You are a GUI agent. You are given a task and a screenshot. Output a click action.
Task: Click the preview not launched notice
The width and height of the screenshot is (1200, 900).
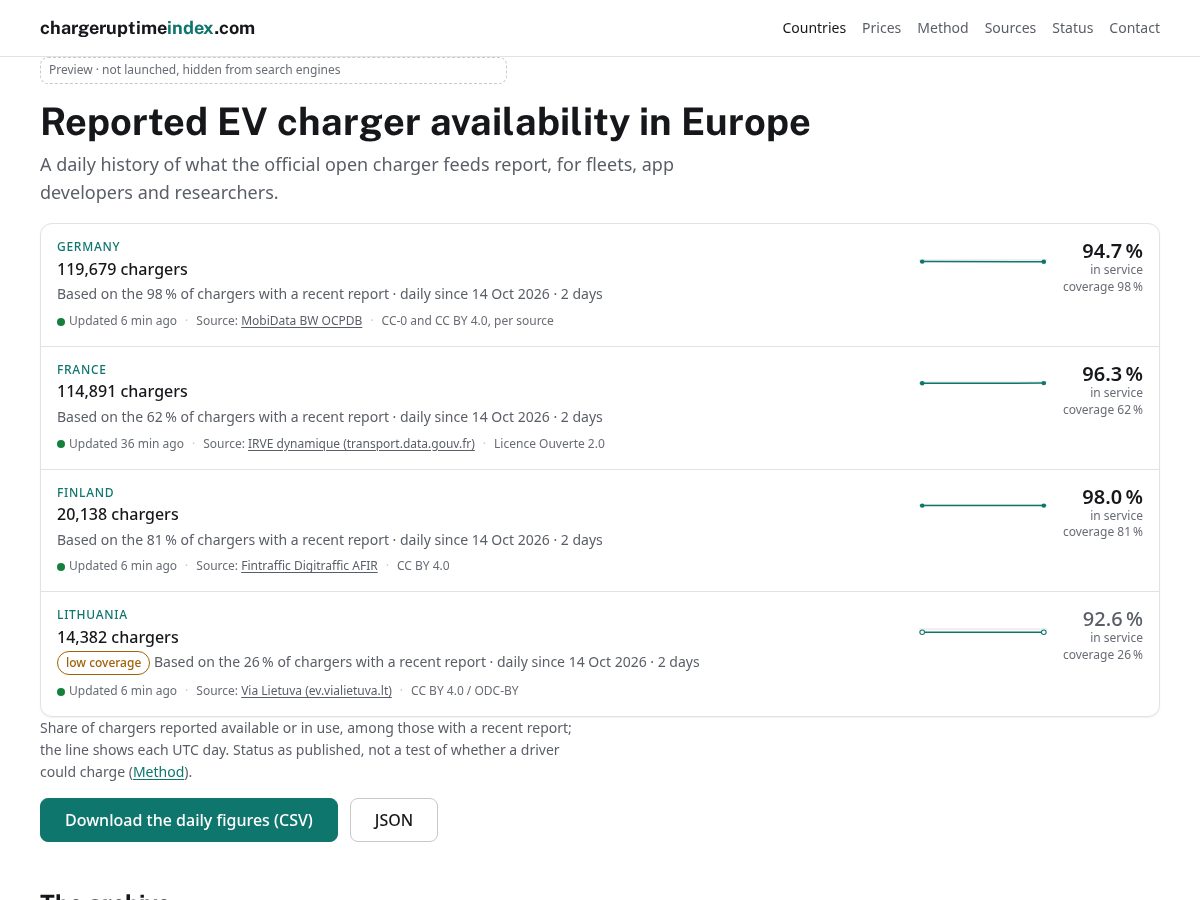273,70
